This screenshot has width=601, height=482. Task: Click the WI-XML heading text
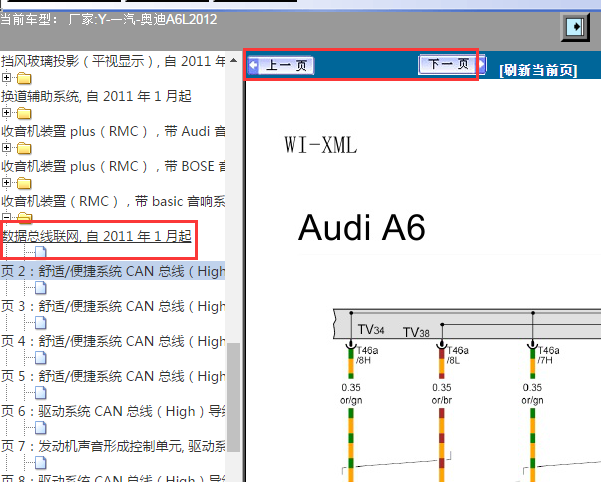pyautogui.click(x=320, y=145)
